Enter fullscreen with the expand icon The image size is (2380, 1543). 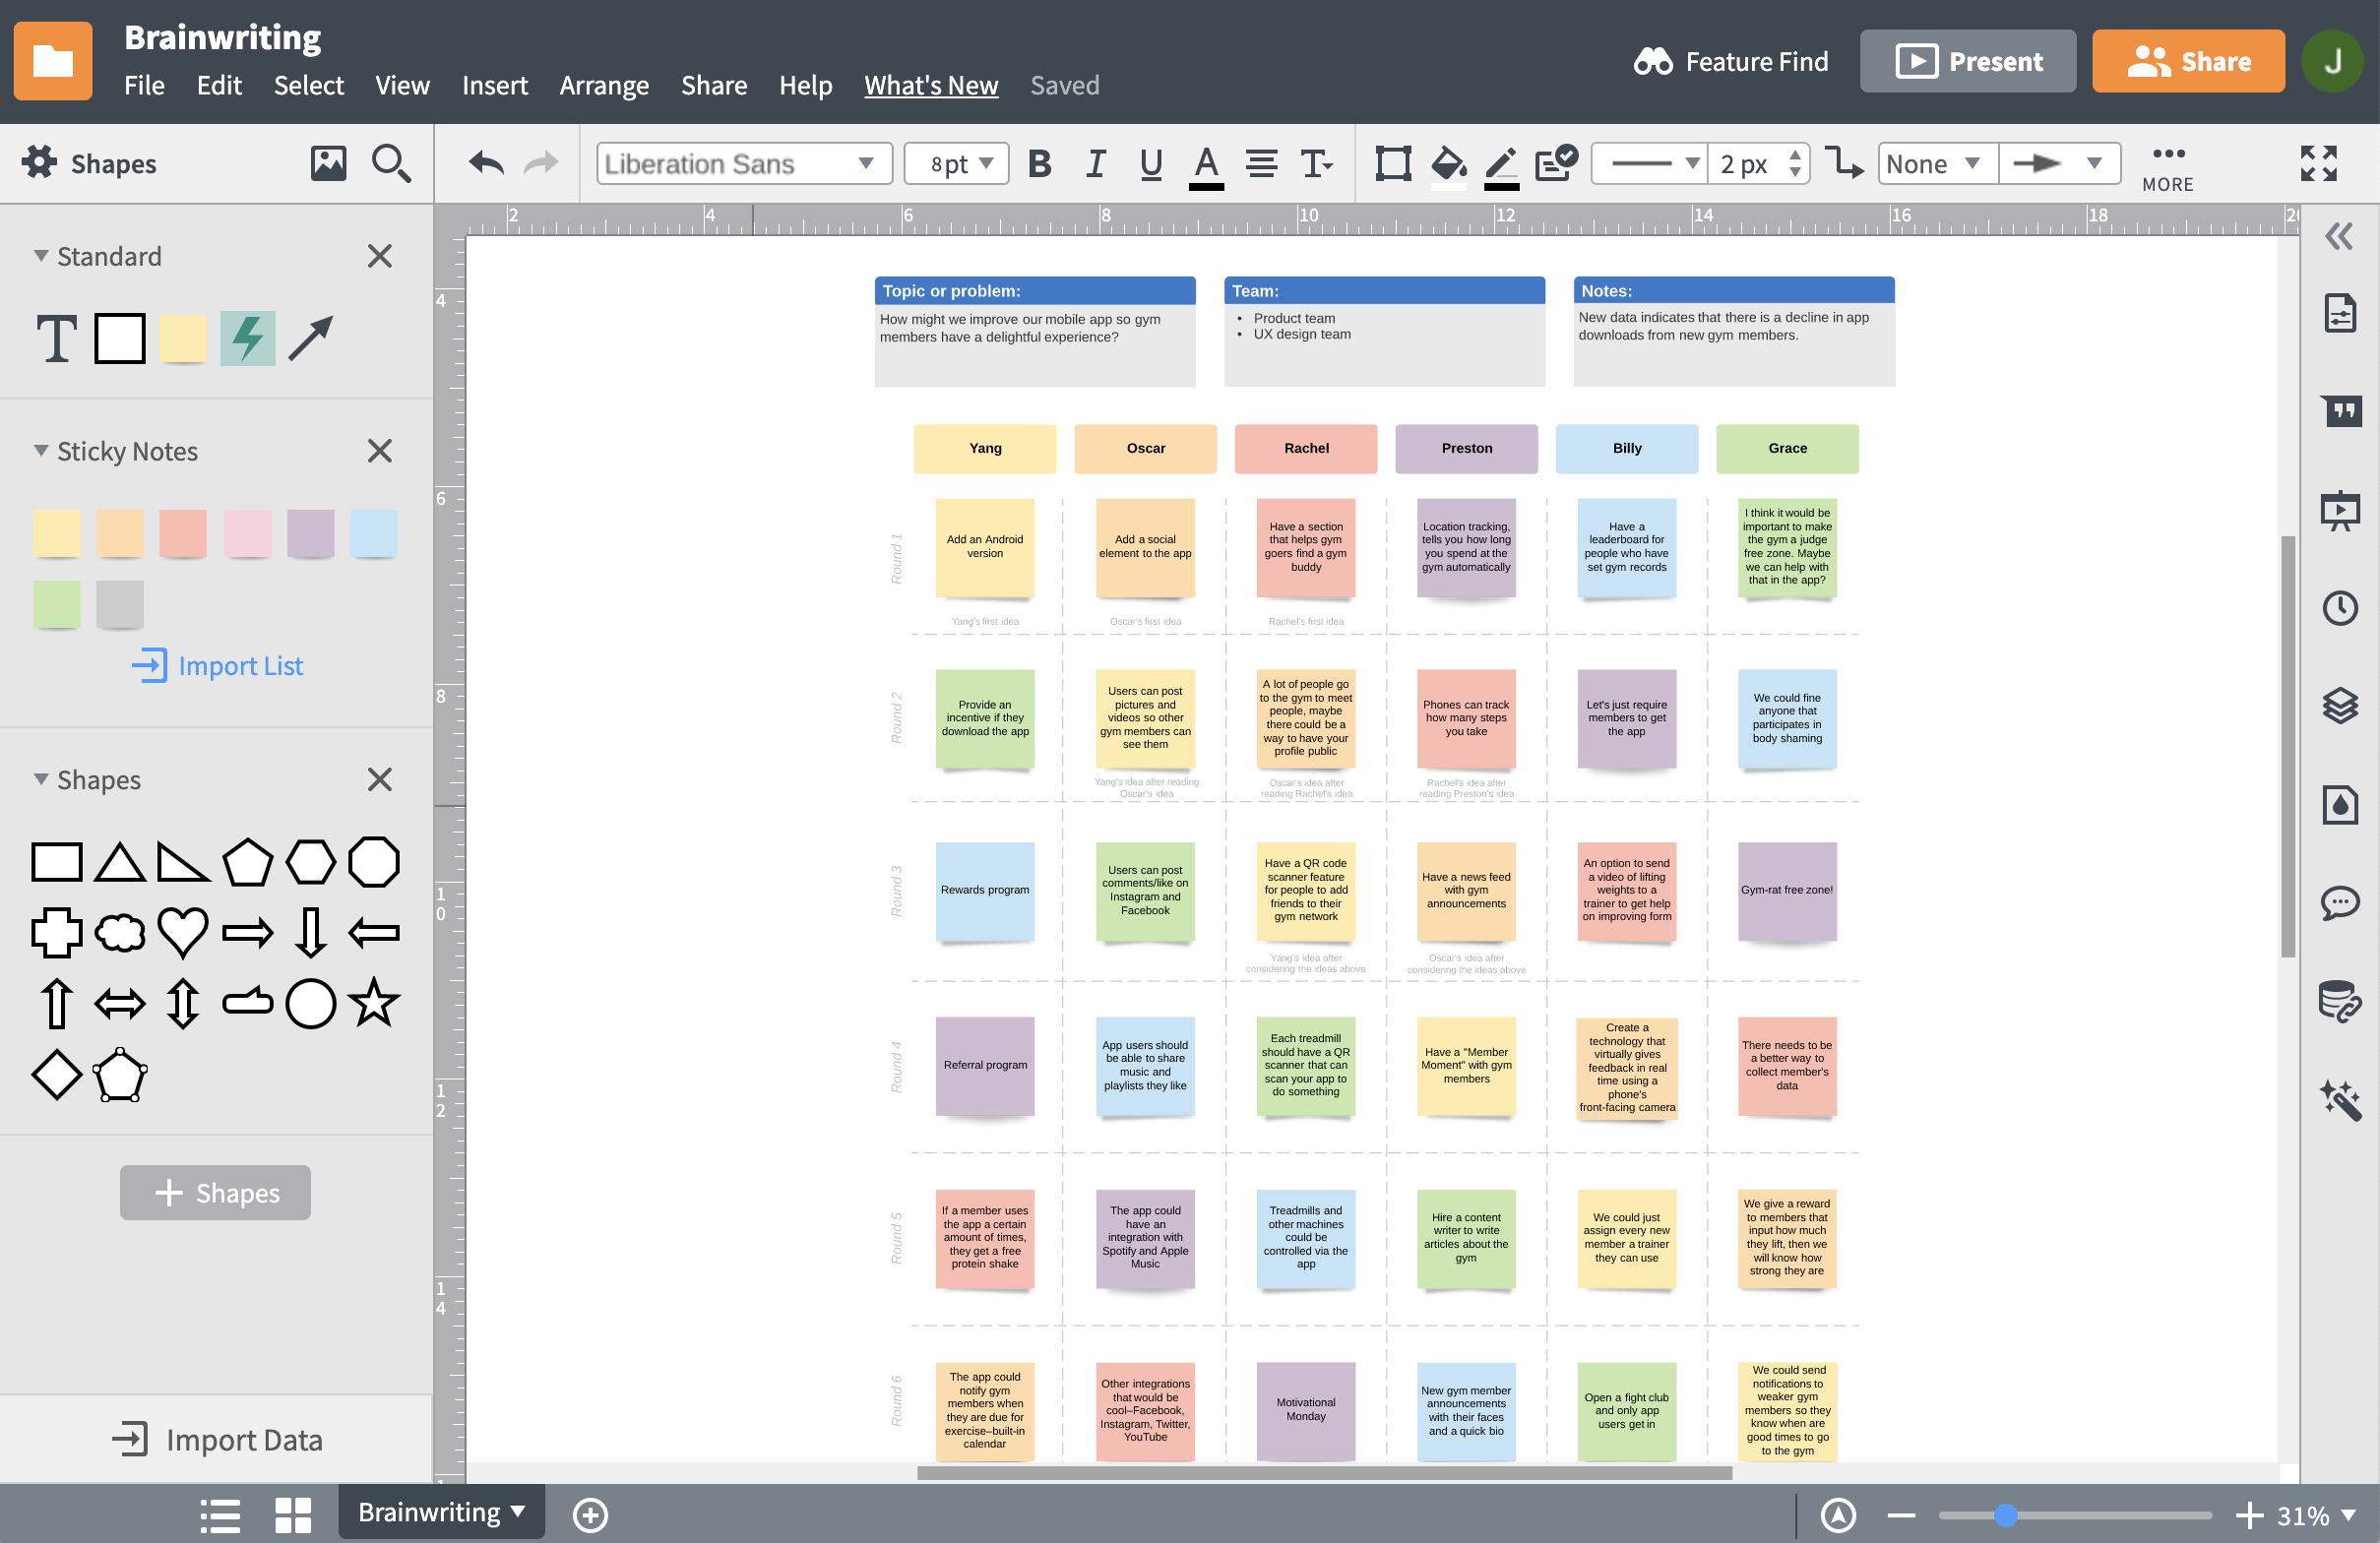point(2318,163)
